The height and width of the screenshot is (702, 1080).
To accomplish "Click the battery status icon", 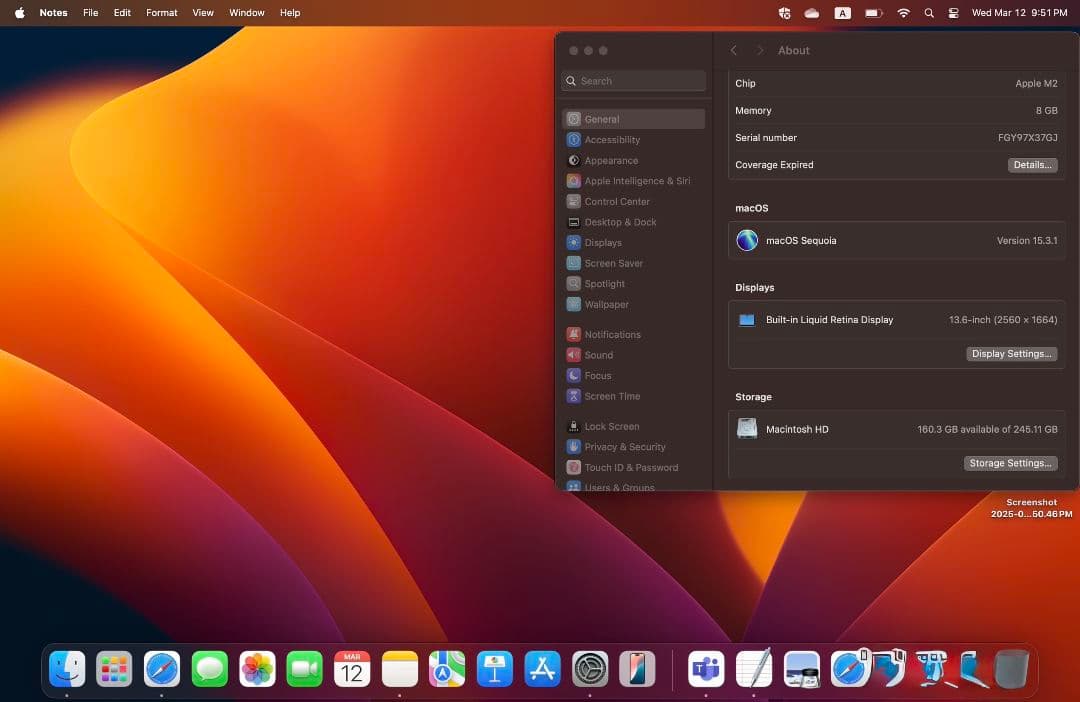I will [x=873, y=12].
